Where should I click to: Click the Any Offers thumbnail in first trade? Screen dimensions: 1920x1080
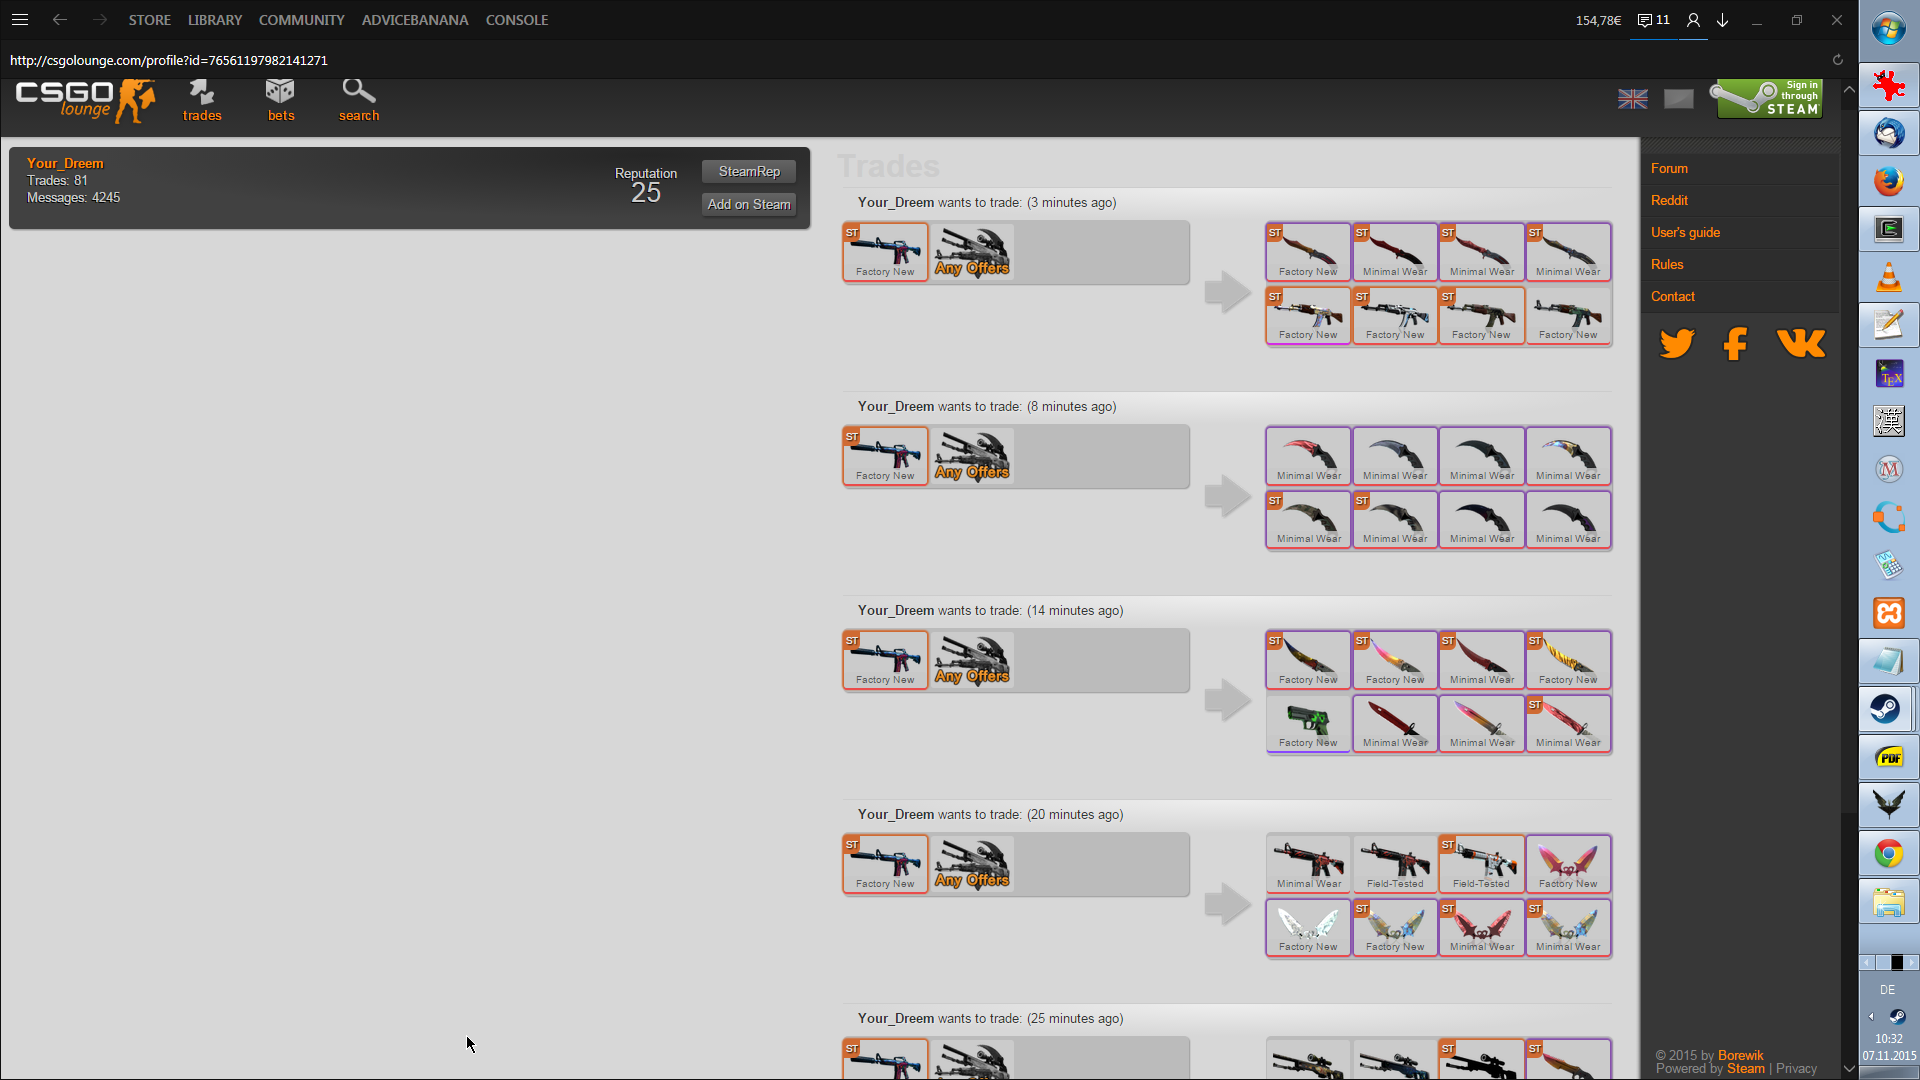point(972,252)
